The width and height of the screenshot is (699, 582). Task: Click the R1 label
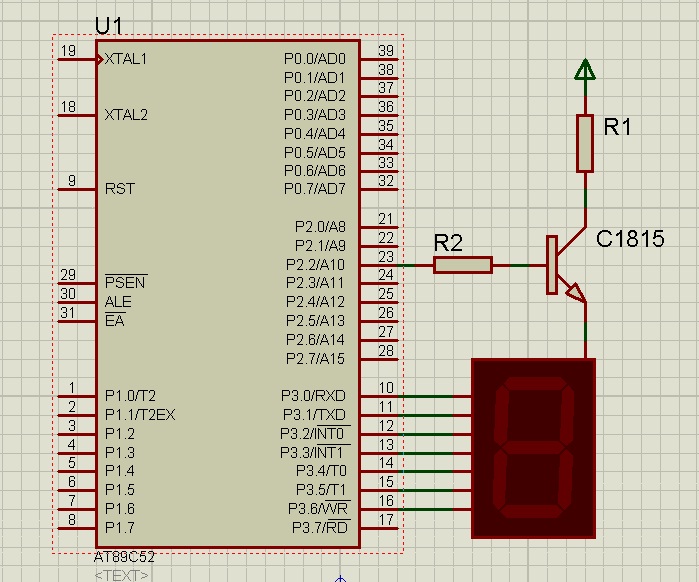pyautogui.click(x=618, y=127)
